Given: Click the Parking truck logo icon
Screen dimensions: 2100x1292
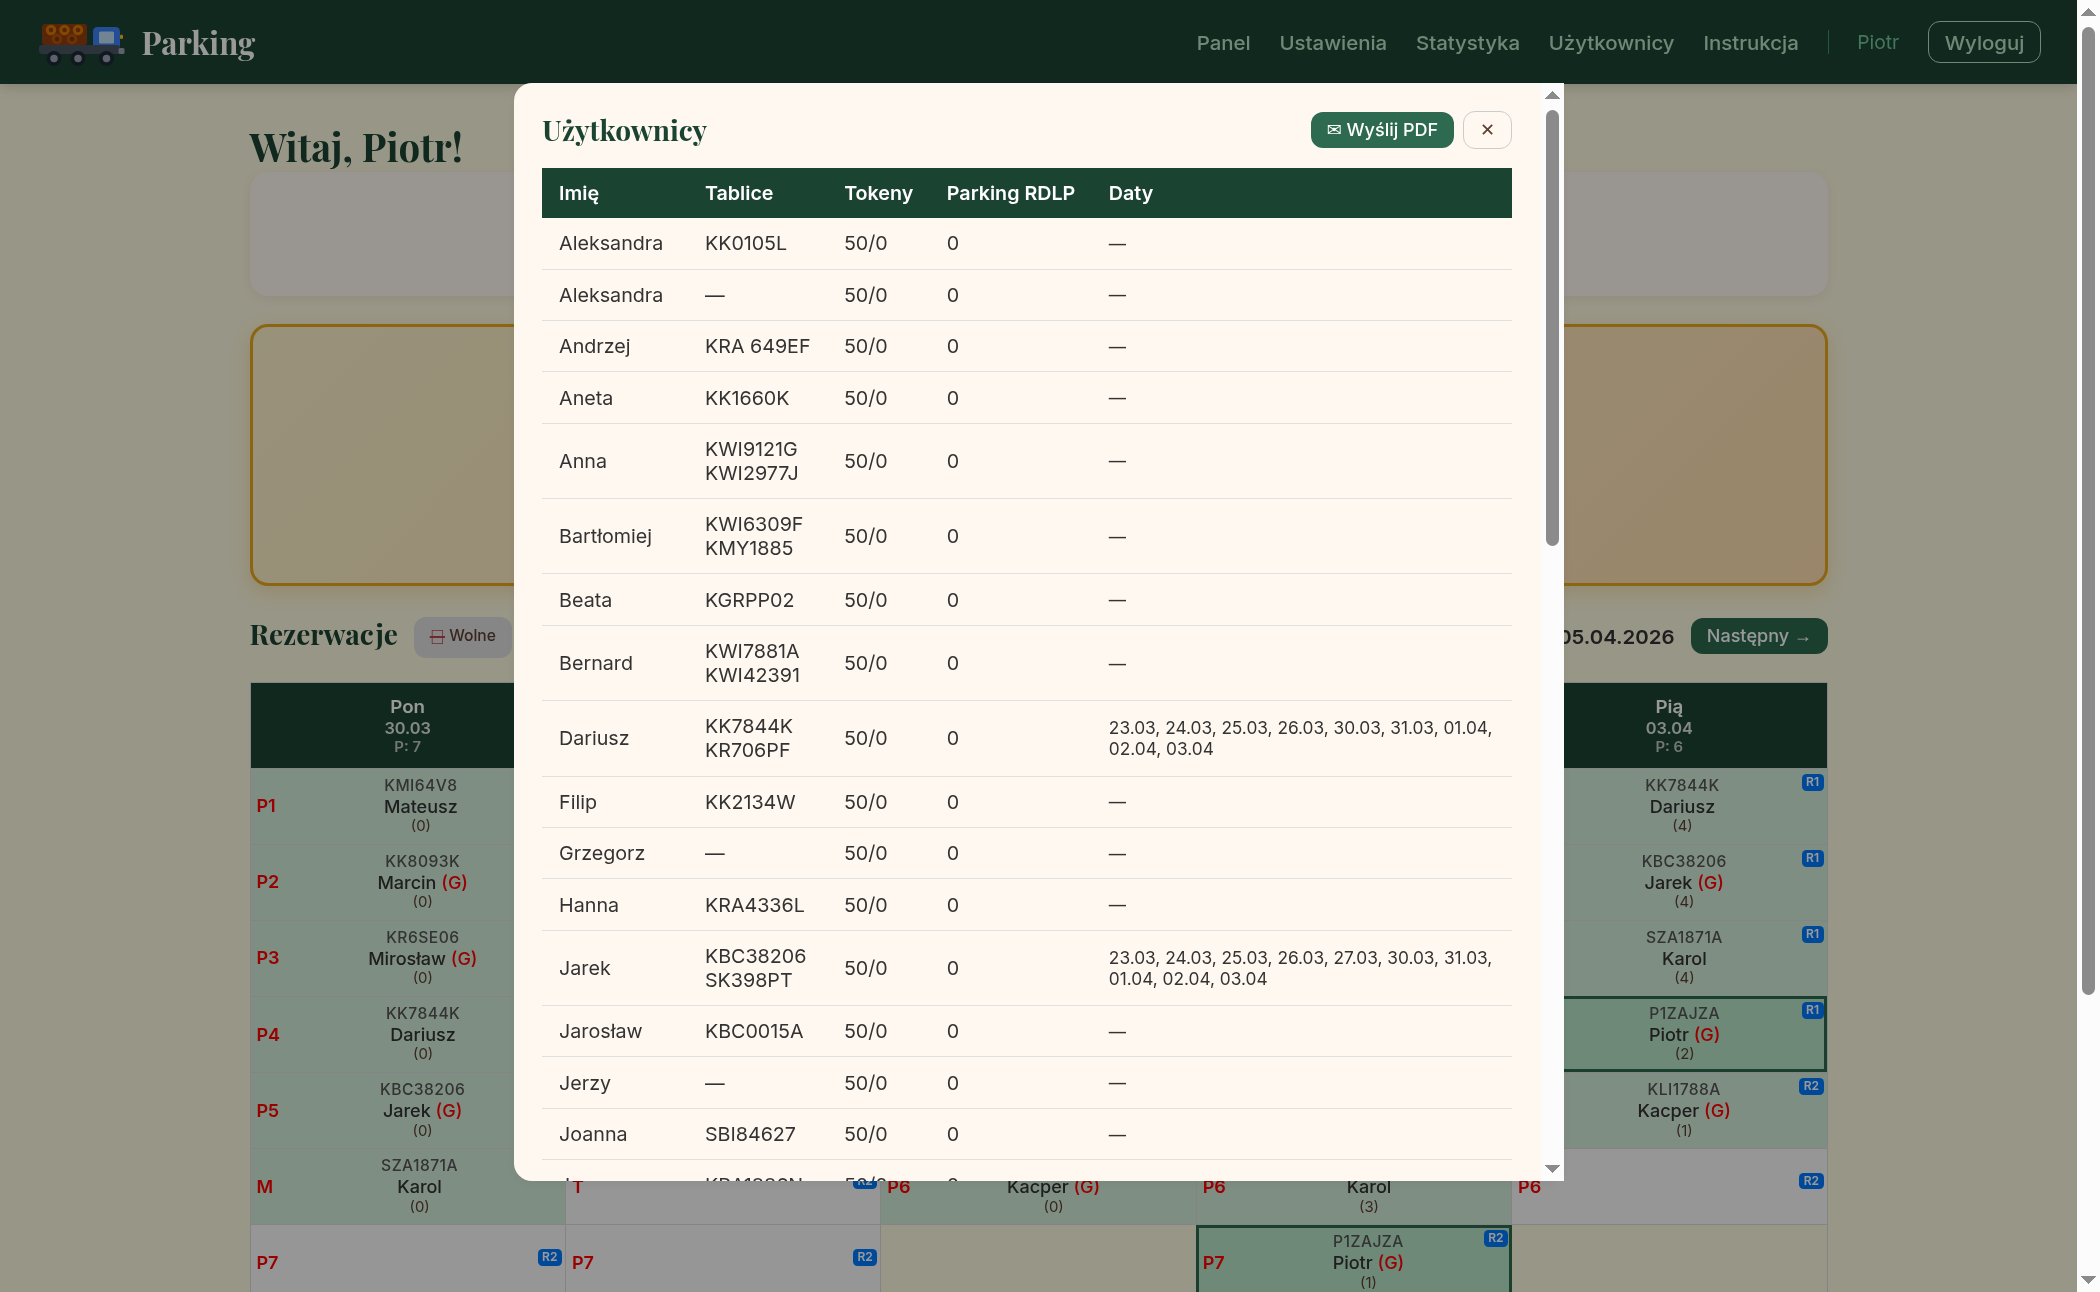Looking at the screenshot, I should 81,43.
